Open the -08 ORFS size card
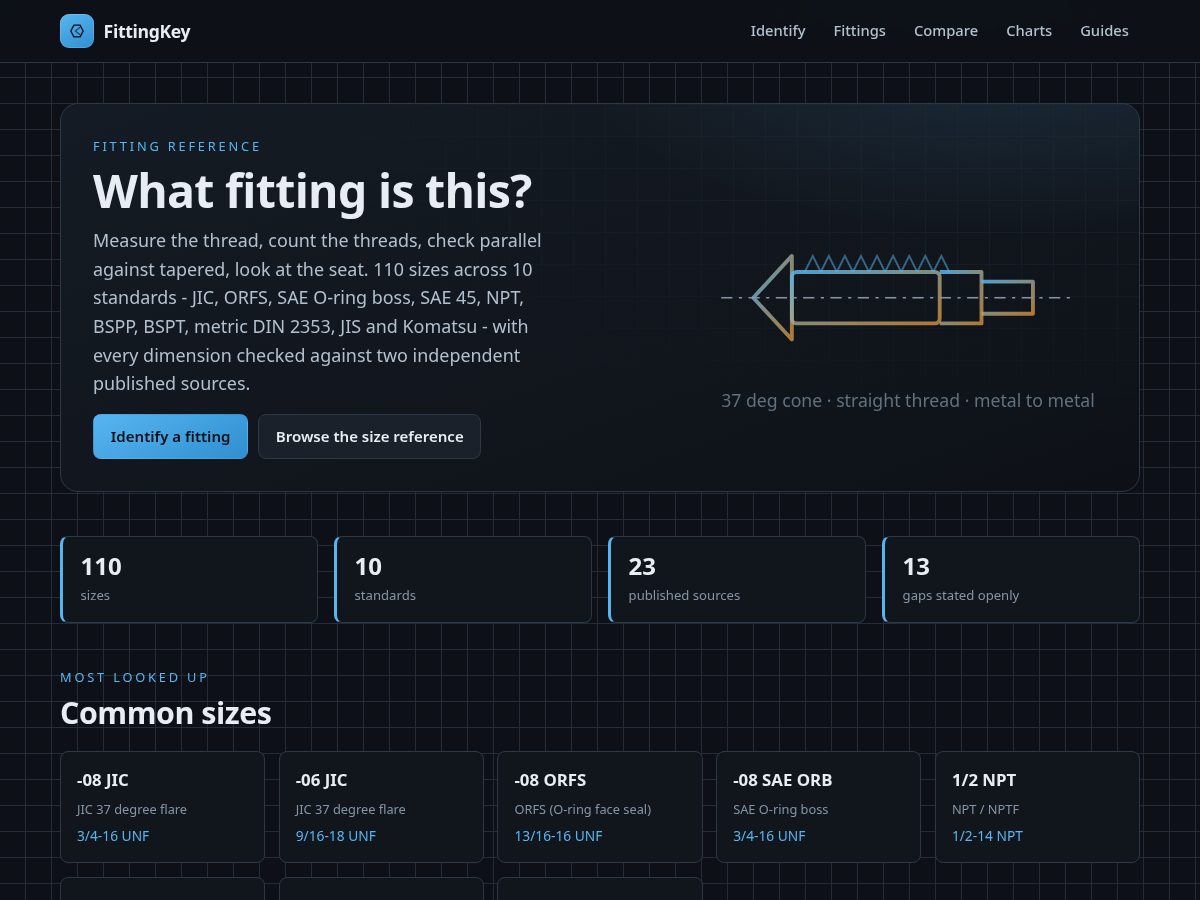Screen dimensions: 1200x900 click(600, 807)
